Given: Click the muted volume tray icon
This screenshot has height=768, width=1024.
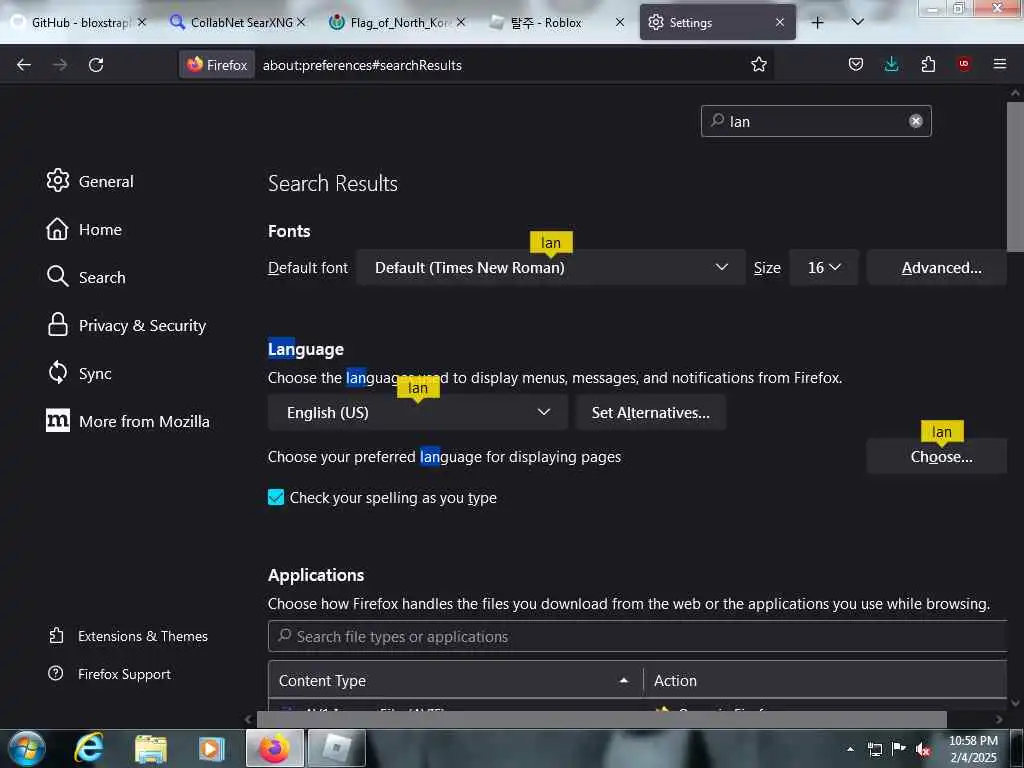Looking at the screenshot, I should [923, 749].
